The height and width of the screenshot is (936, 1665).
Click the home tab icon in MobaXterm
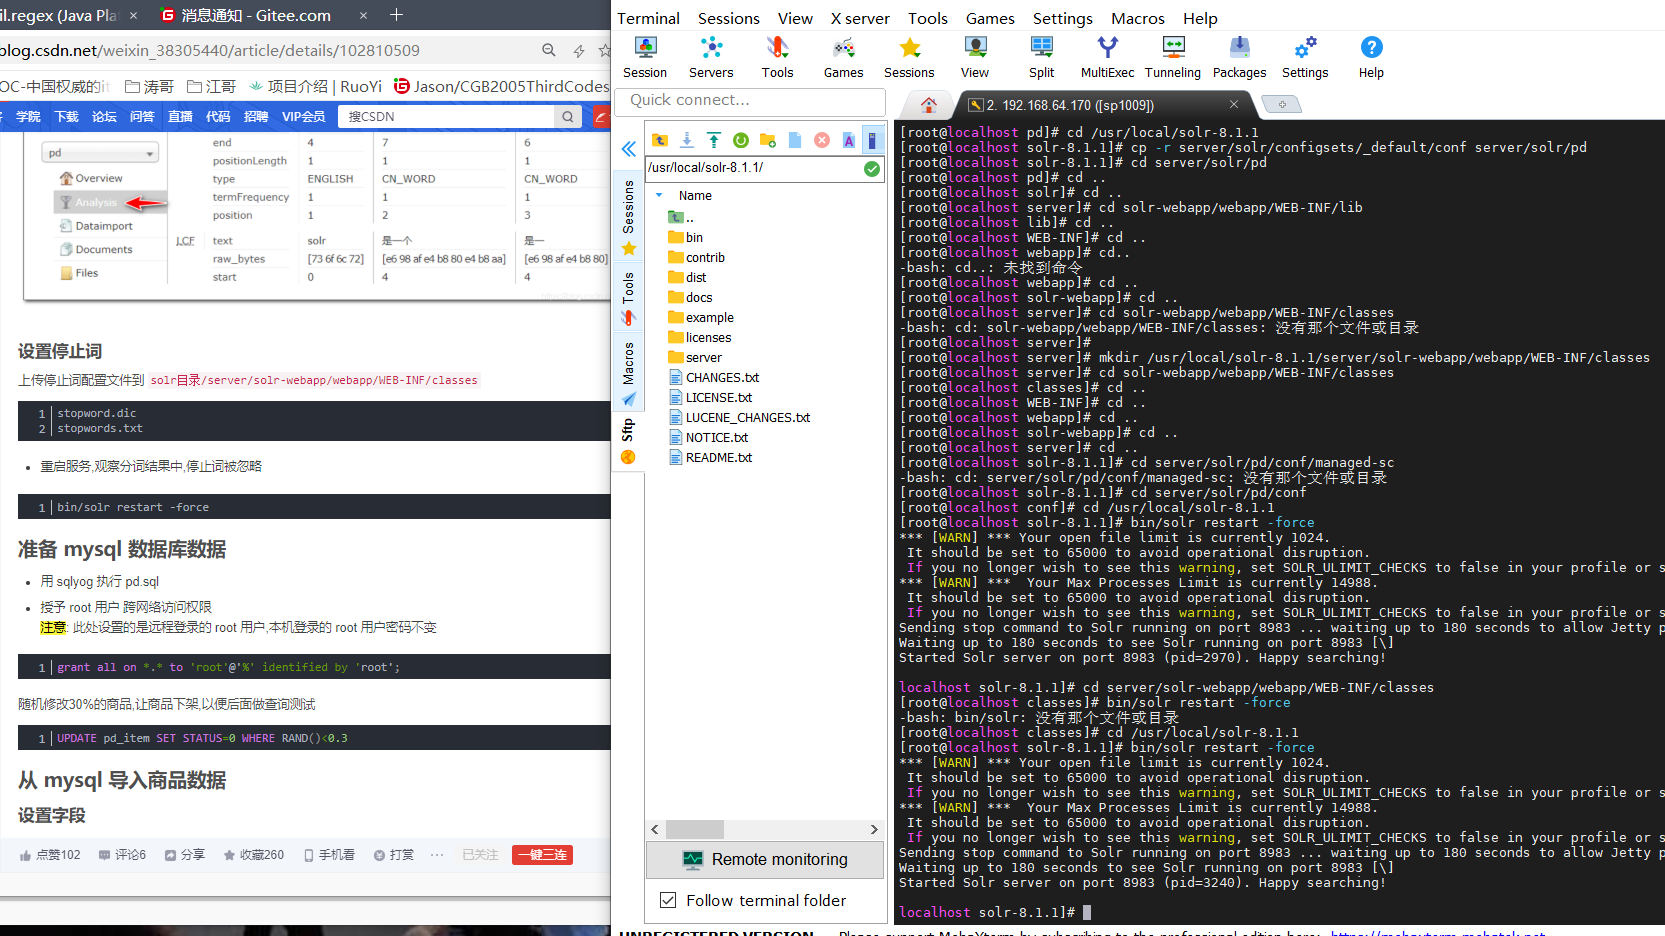[x=929, y=105]
